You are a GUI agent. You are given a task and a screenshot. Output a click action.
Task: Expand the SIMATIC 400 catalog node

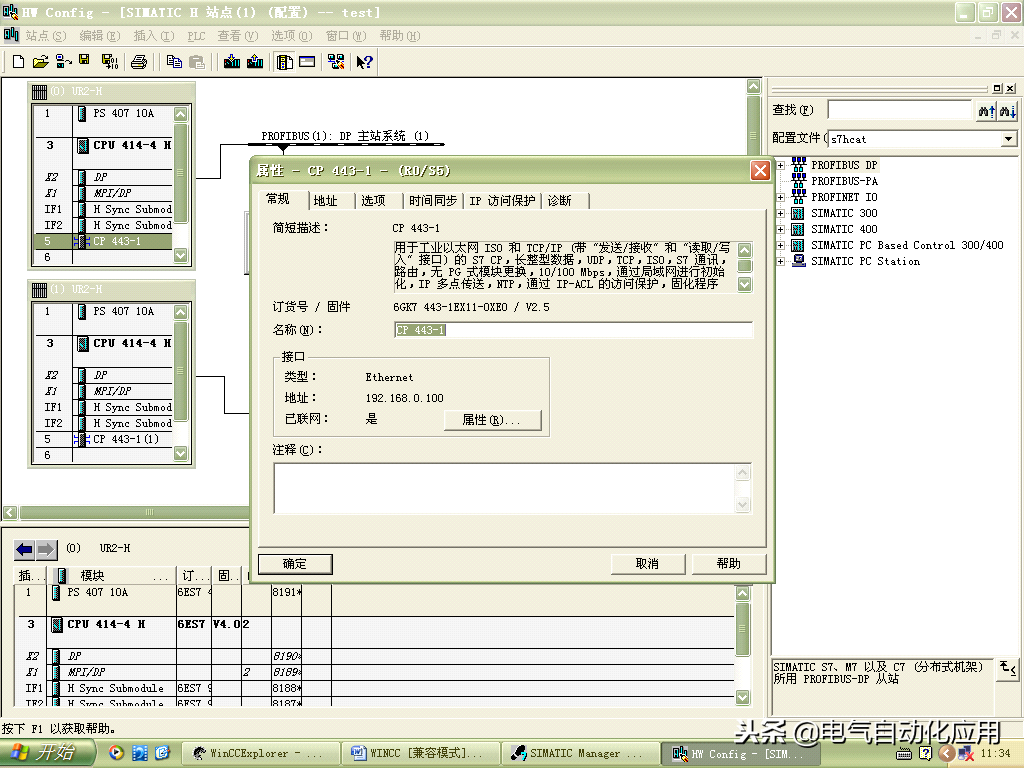[780, 229]
